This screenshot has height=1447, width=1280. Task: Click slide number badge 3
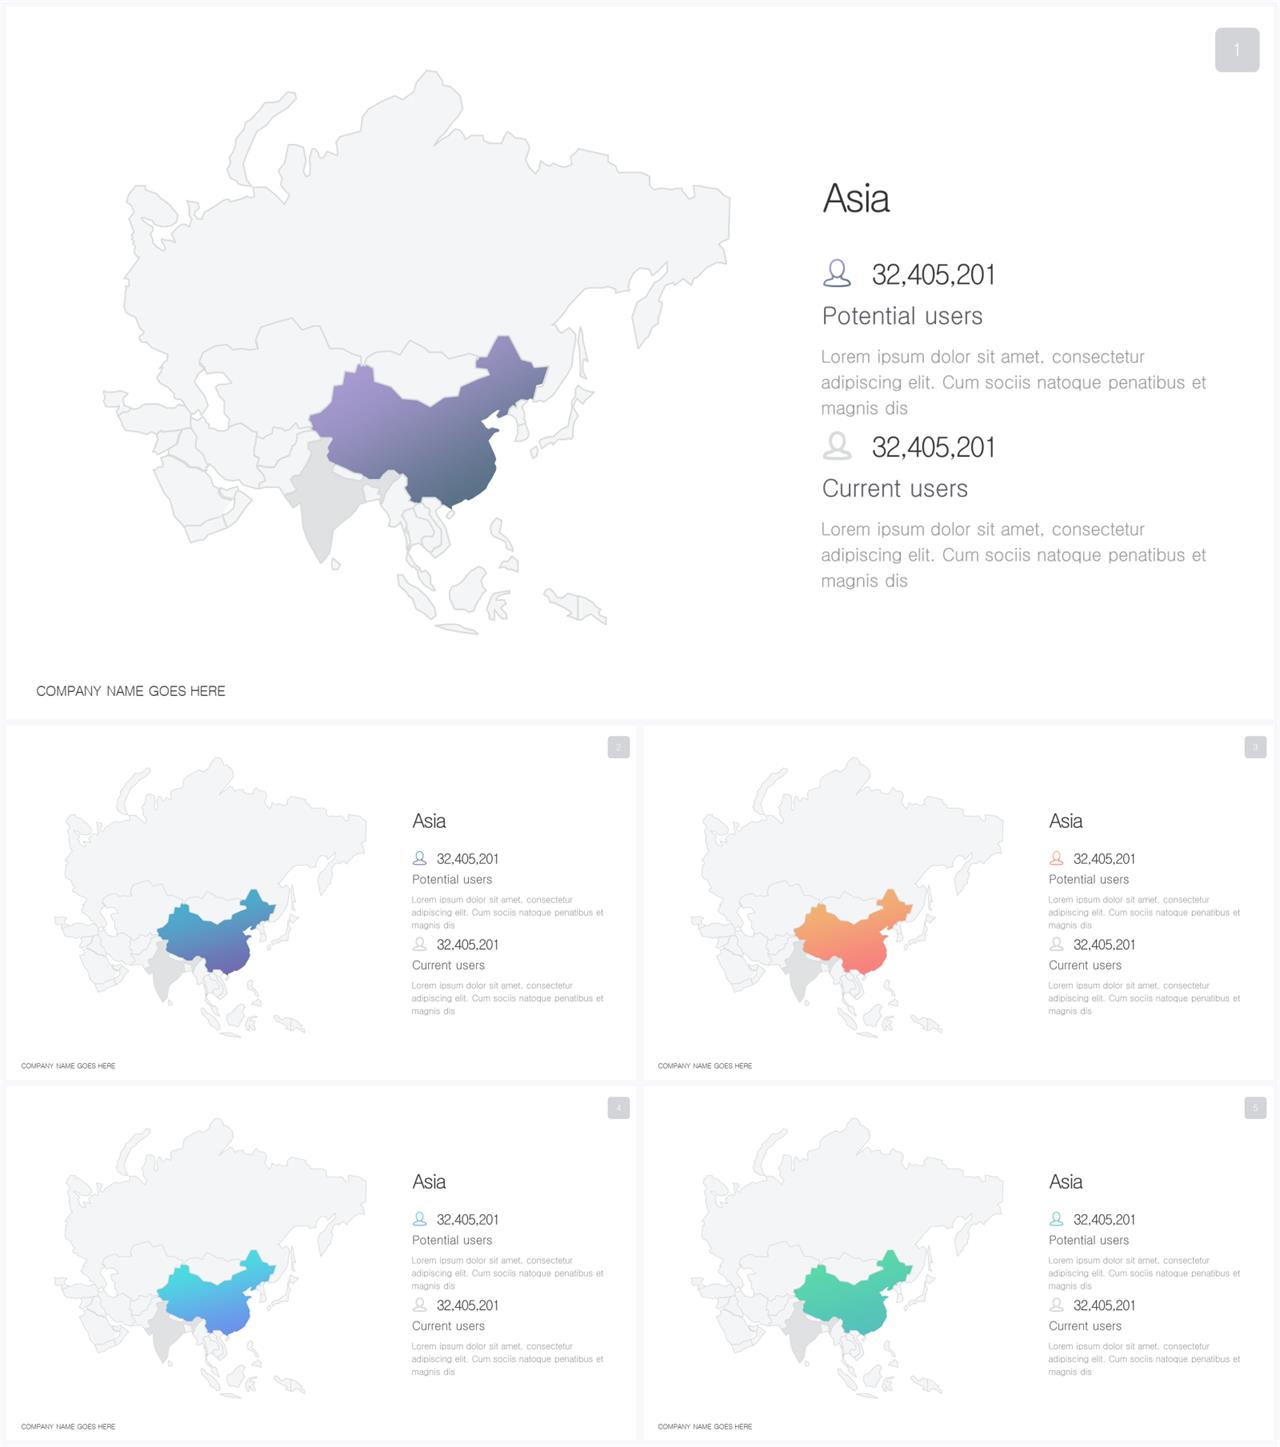pyautogui.click(x=1255, y=747)
